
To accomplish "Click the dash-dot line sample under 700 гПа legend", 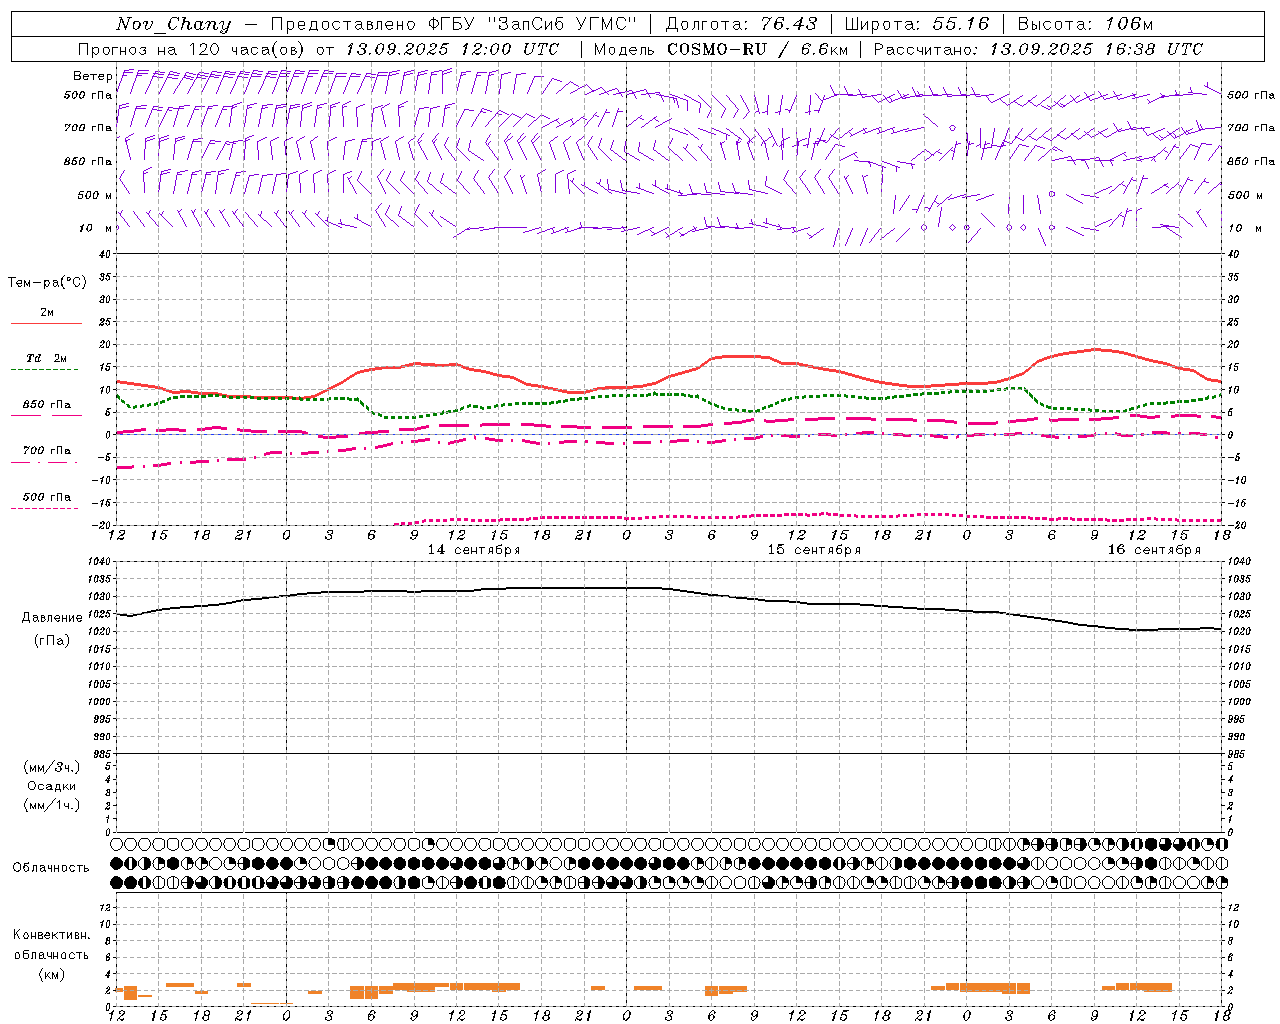I will coord(46,462).
